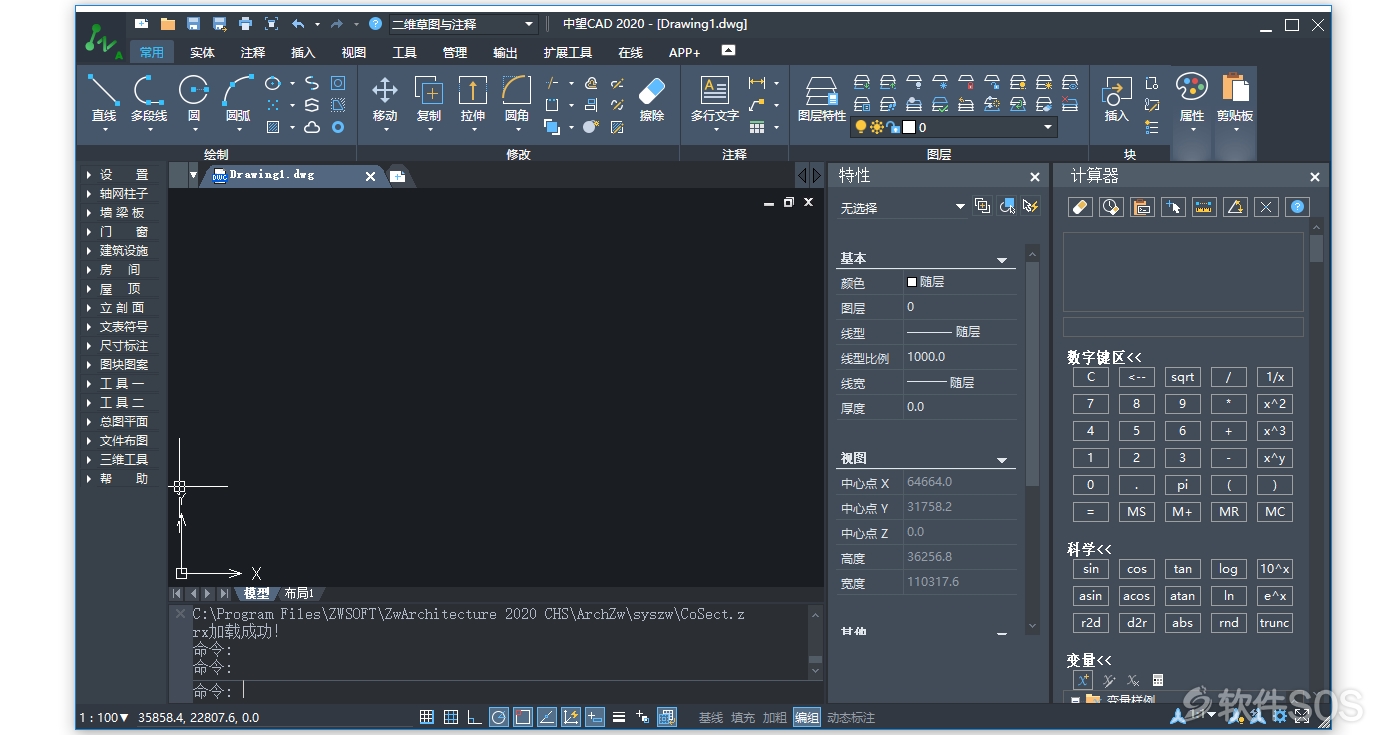Click the 线型比例 value 1000.0
1382x735 pixels.
click(926, 357)
